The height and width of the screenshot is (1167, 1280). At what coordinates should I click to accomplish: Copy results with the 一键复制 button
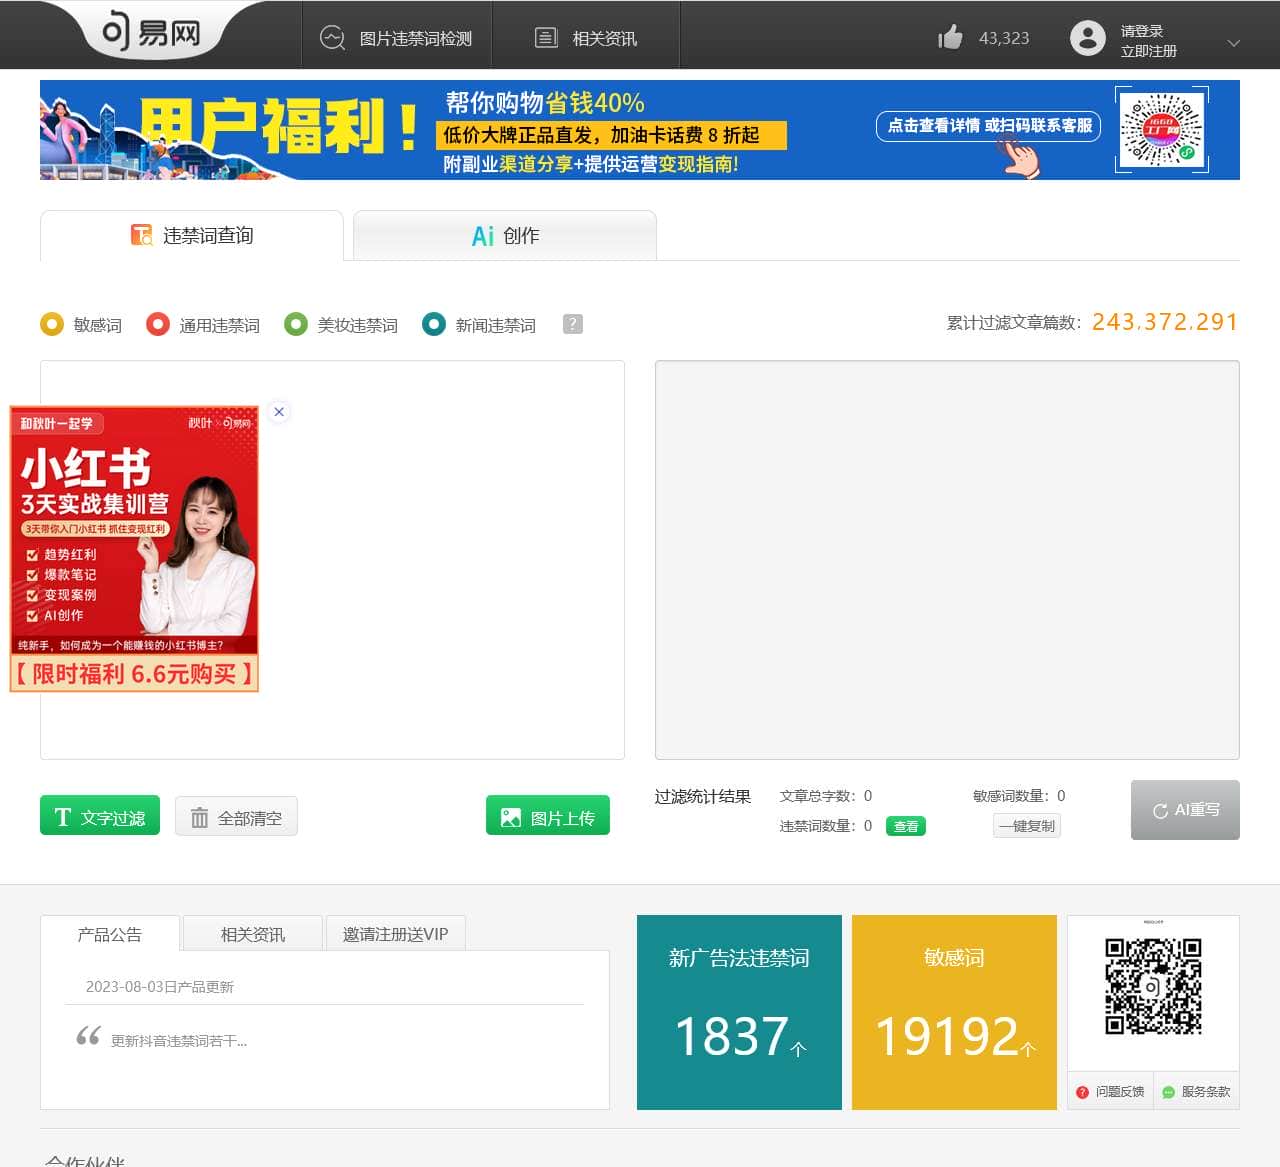(x=1026, y=826)
